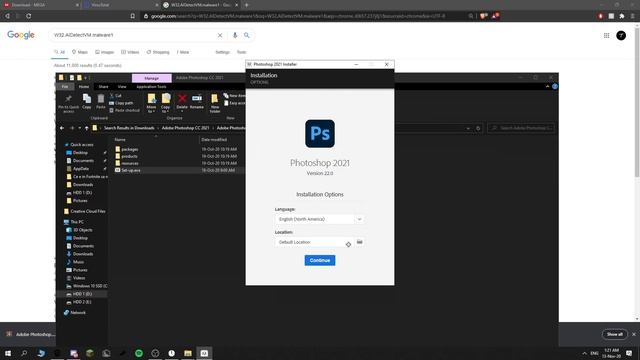Viewport: 640px width, 360px height.
Task: Select the Set-up.exe file
Action: [131, 170]
